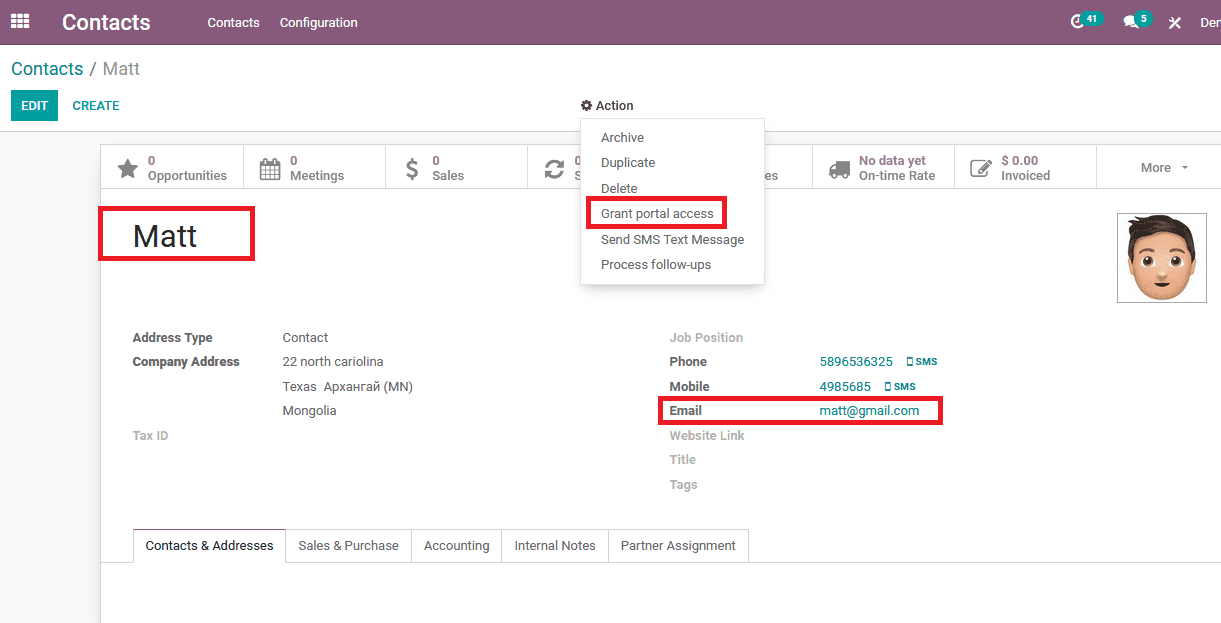Open the Configuration top menu
Image resolution: width=1221 pixels, height=623 pixels.
coord(319,22)
